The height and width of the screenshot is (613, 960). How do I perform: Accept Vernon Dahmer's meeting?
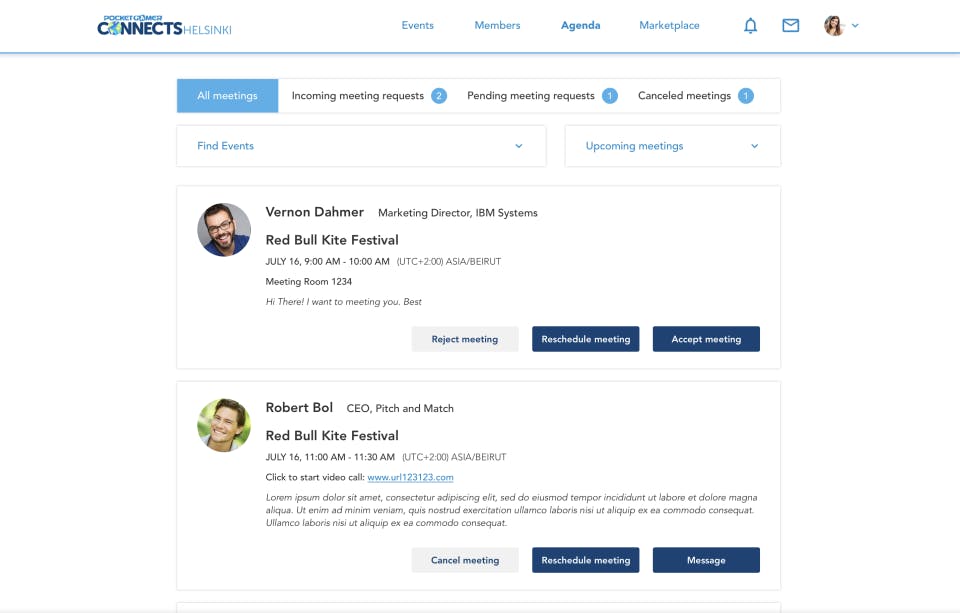706,339
